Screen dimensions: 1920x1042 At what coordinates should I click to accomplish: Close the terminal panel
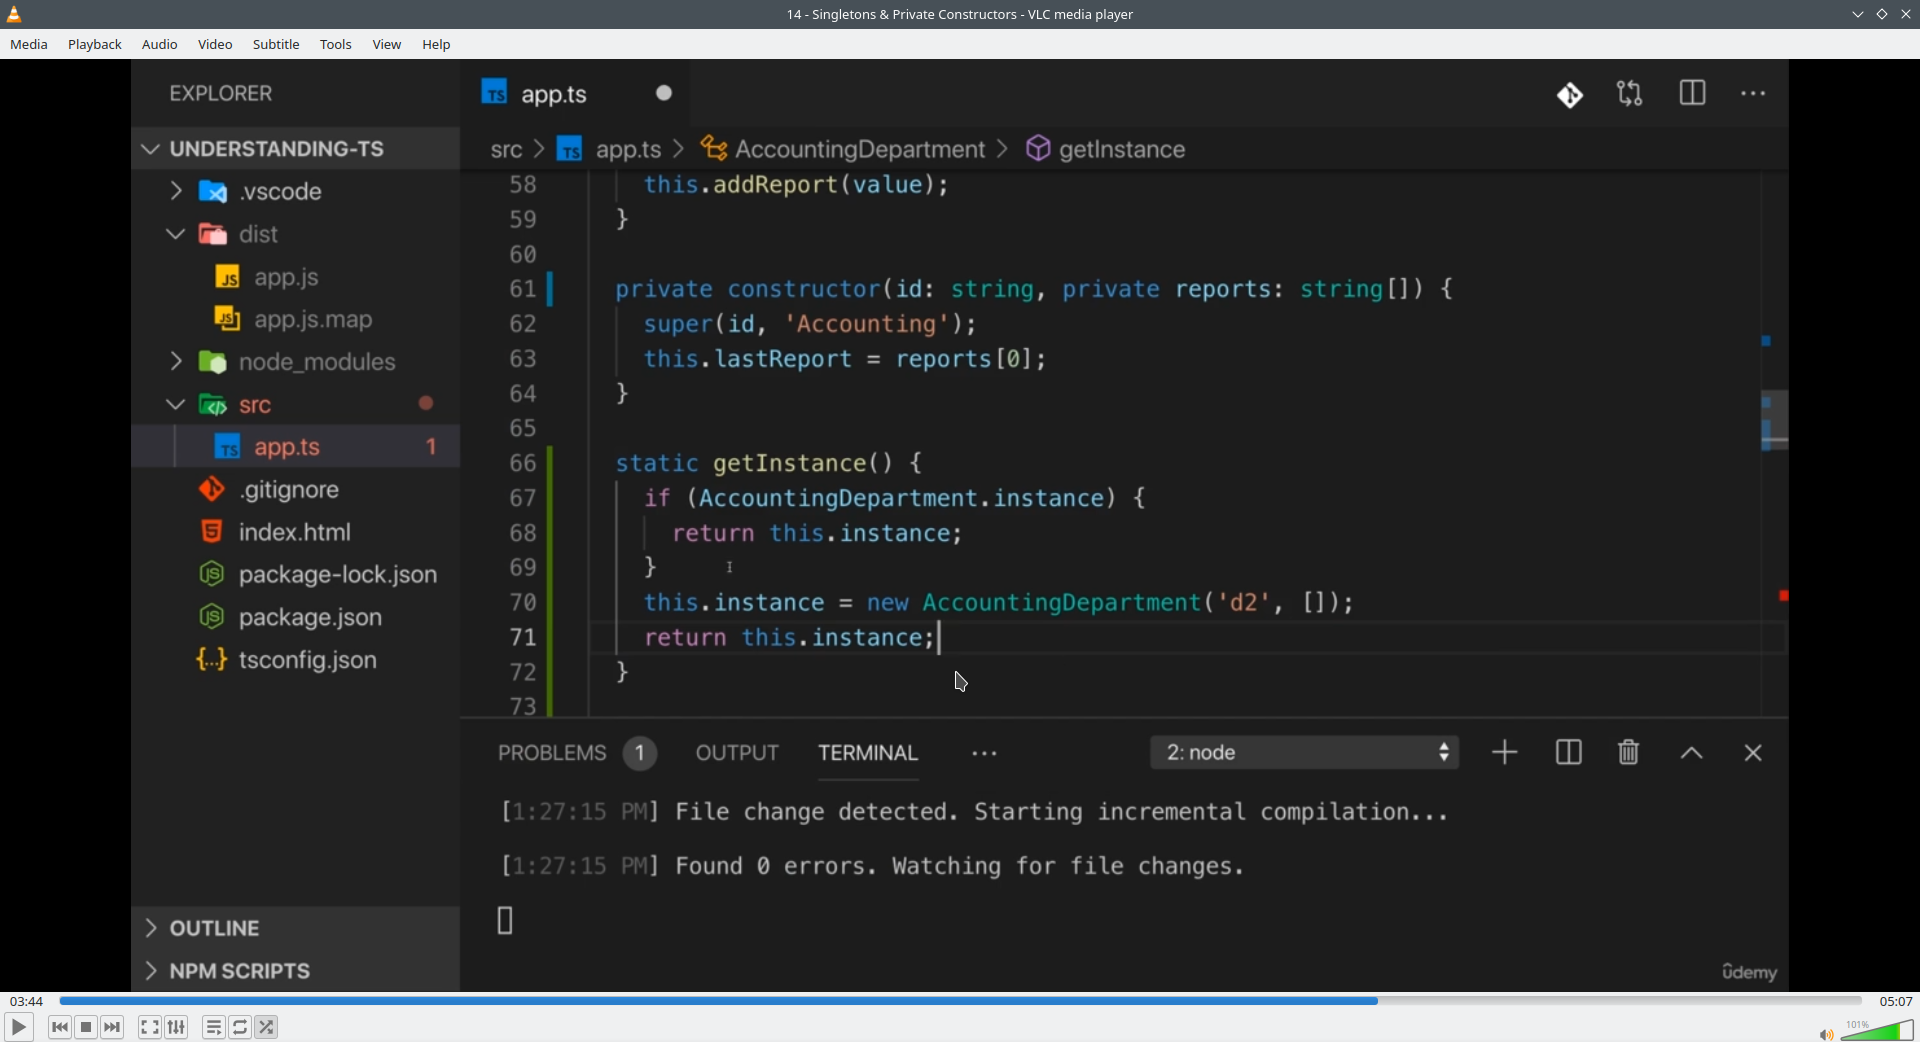coord(1753,753)
